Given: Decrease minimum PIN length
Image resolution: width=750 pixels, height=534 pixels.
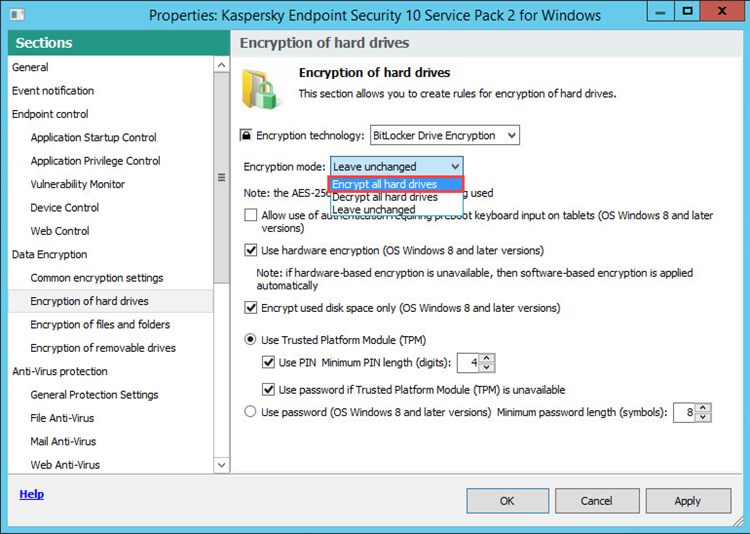Looking at the screenshot, I should pos(486,367).
